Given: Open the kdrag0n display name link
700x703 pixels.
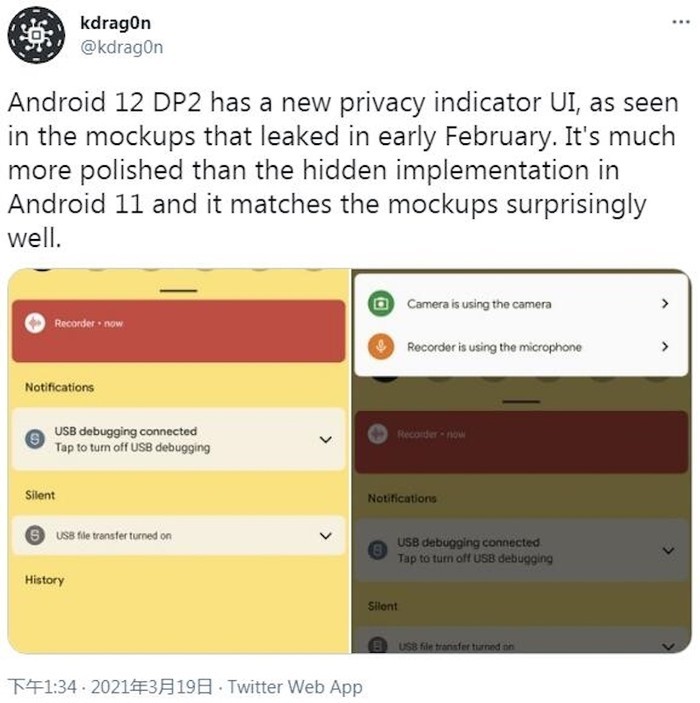Looking at the screenshot, I should click(x=116, y=23).
